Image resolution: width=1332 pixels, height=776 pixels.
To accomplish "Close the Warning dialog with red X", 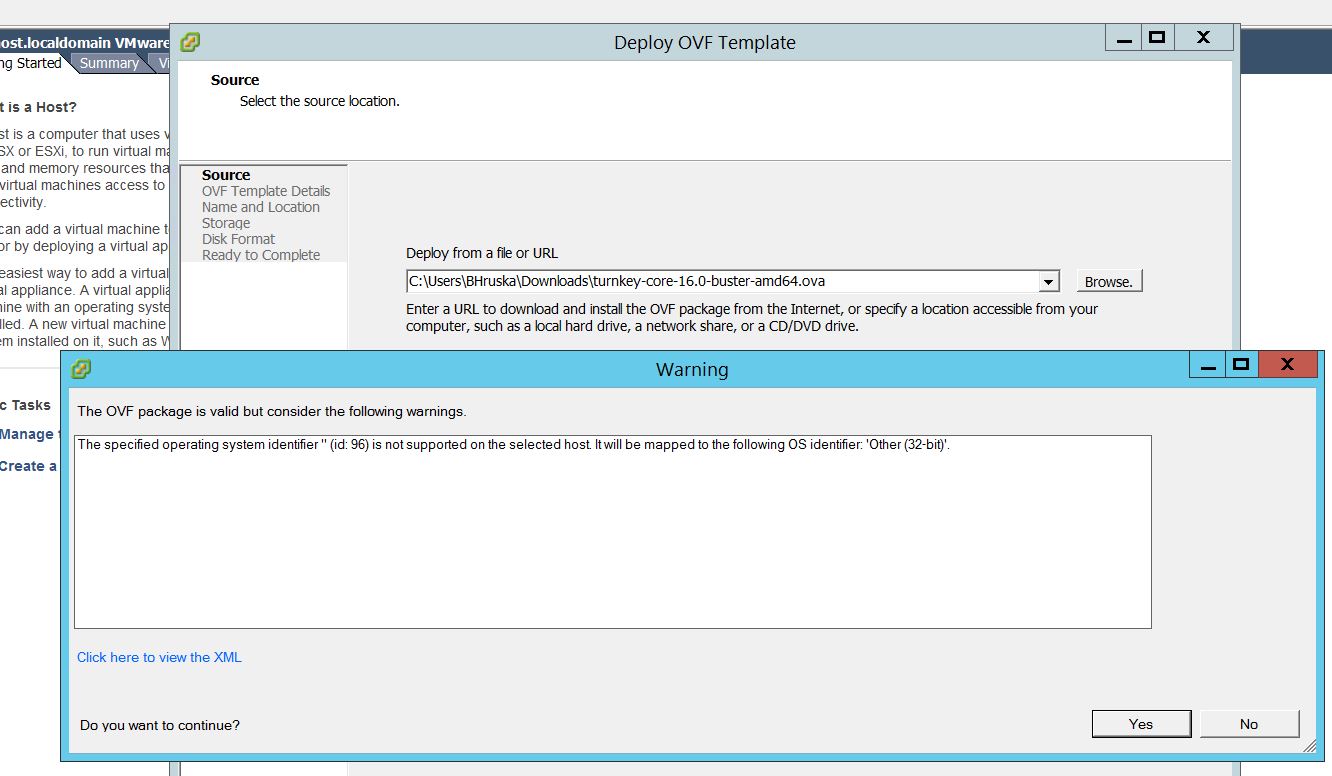I will [x=1287, y=365].
